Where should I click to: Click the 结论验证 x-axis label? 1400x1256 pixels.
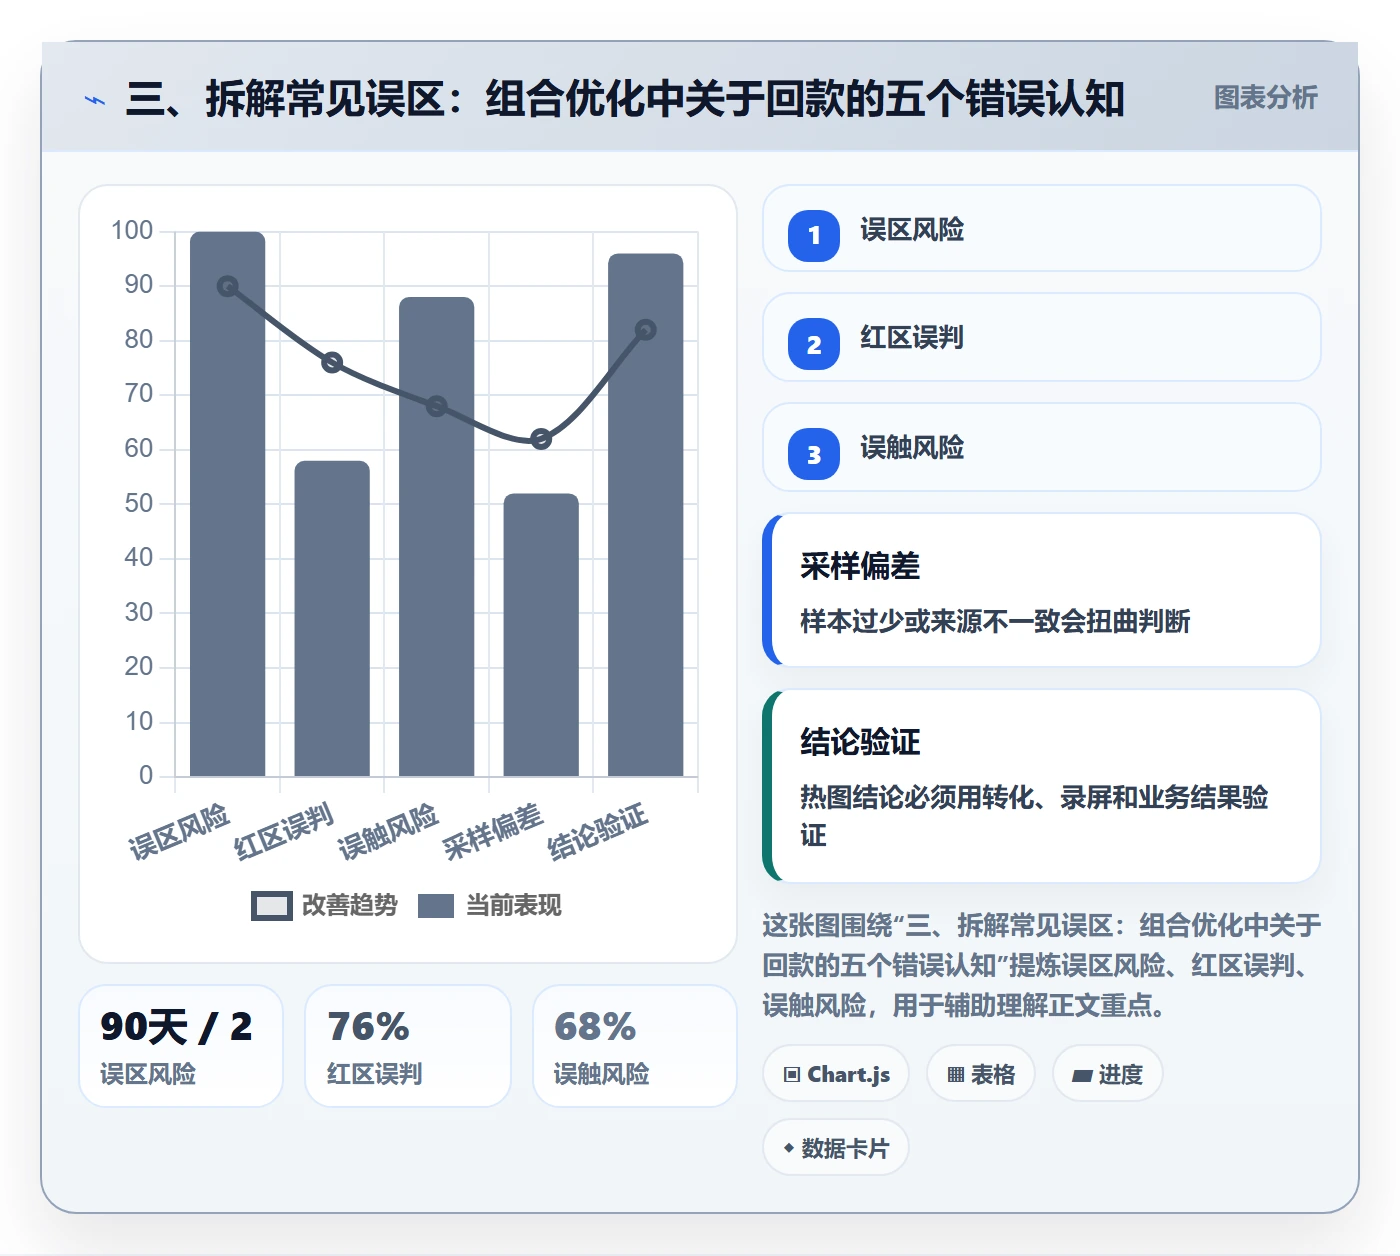[x=598, y=832]
